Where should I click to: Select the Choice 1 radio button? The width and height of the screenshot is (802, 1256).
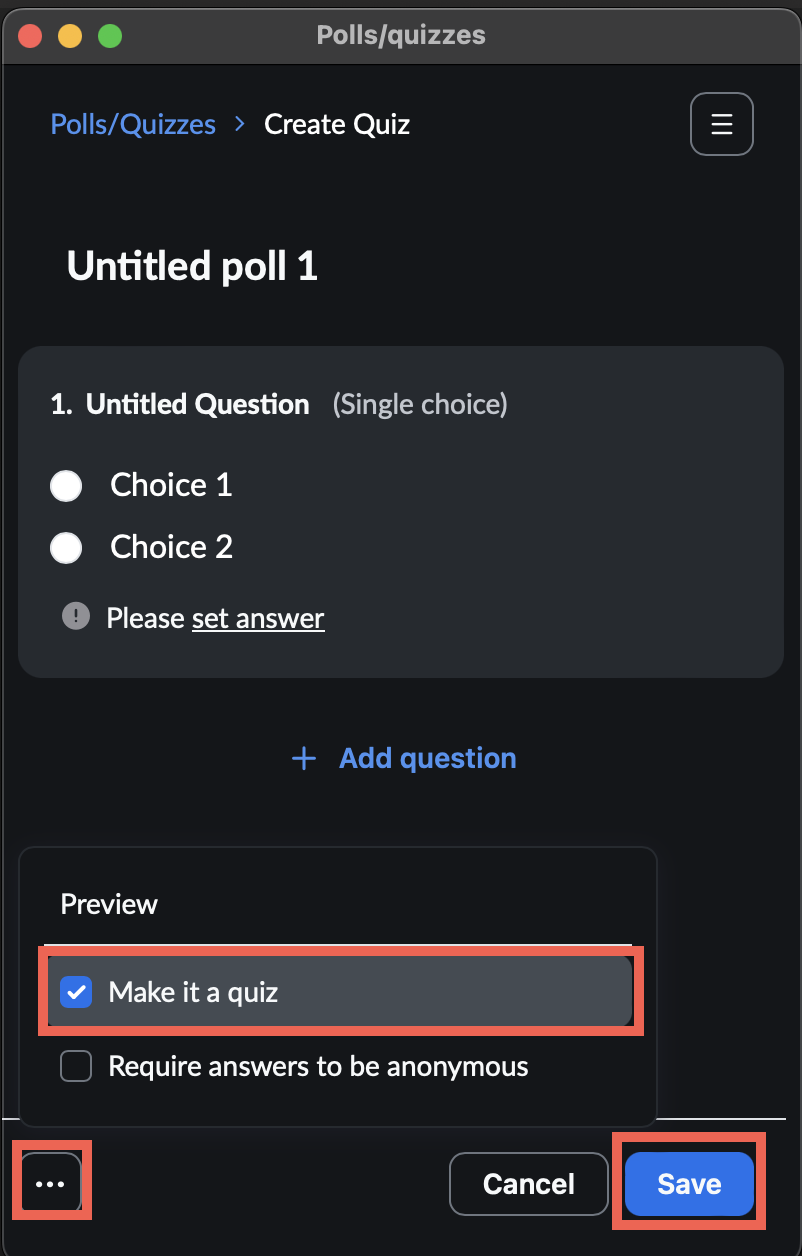pyautogui.click(x=66, y=485)
